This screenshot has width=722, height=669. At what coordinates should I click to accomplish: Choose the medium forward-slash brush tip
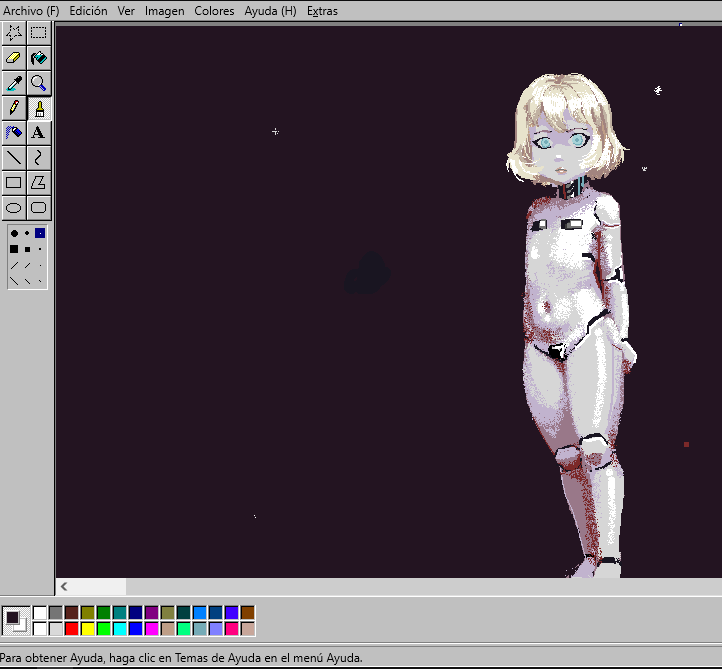[27, 265]
